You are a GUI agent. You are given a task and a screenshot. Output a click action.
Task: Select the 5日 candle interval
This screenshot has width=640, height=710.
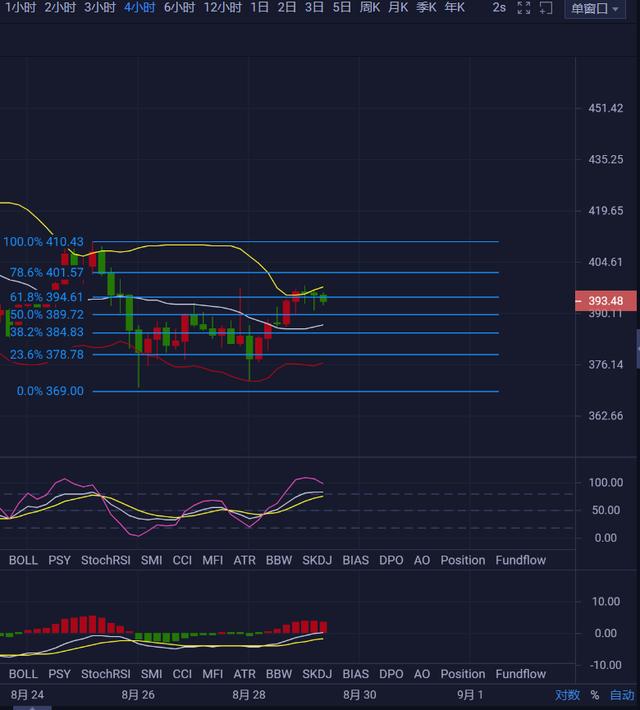342,8
